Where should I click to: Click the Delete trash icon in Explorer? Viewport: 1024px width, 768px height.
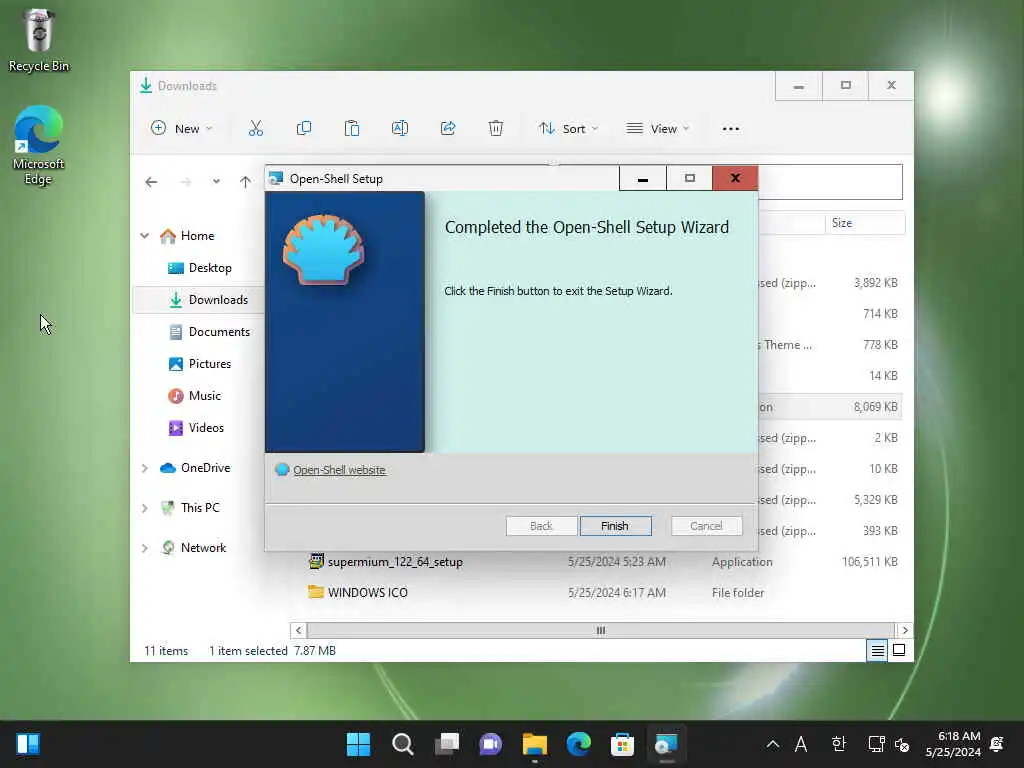pos(496,129)
